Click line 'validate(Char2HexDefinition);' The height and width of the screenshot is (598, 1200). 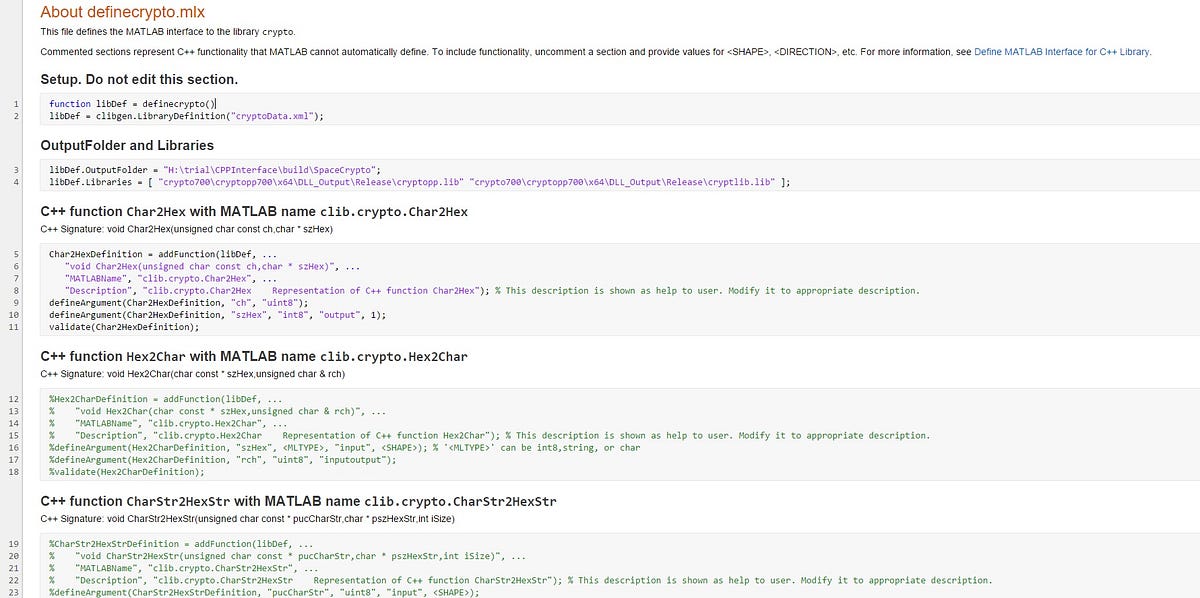[124, 326]
